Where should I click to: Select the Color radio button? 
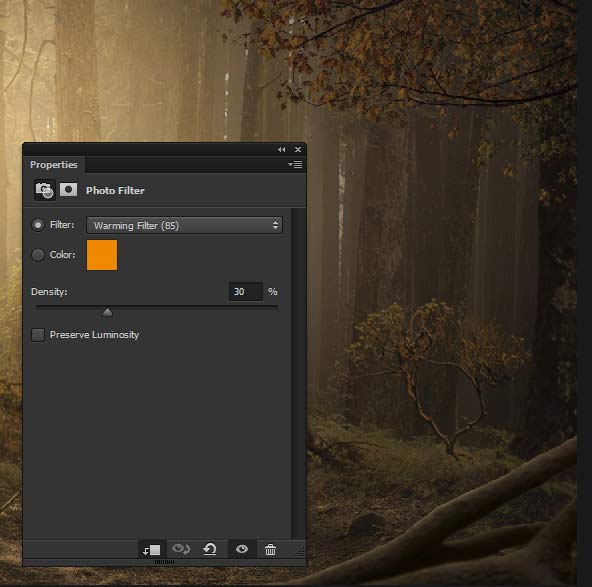coord(38,255)
